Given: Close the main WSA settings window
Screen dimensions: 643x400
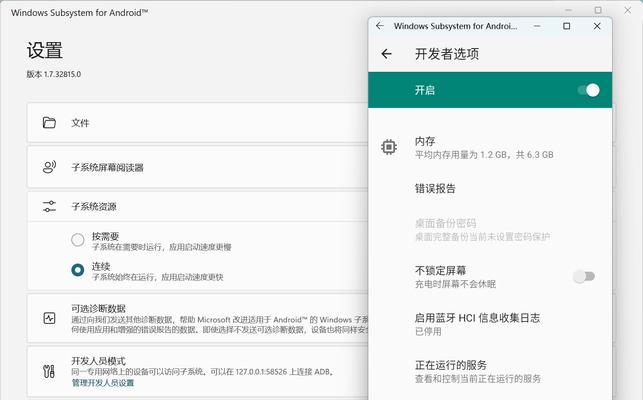Looking at the screenshot, I should [x=628, y=10].
